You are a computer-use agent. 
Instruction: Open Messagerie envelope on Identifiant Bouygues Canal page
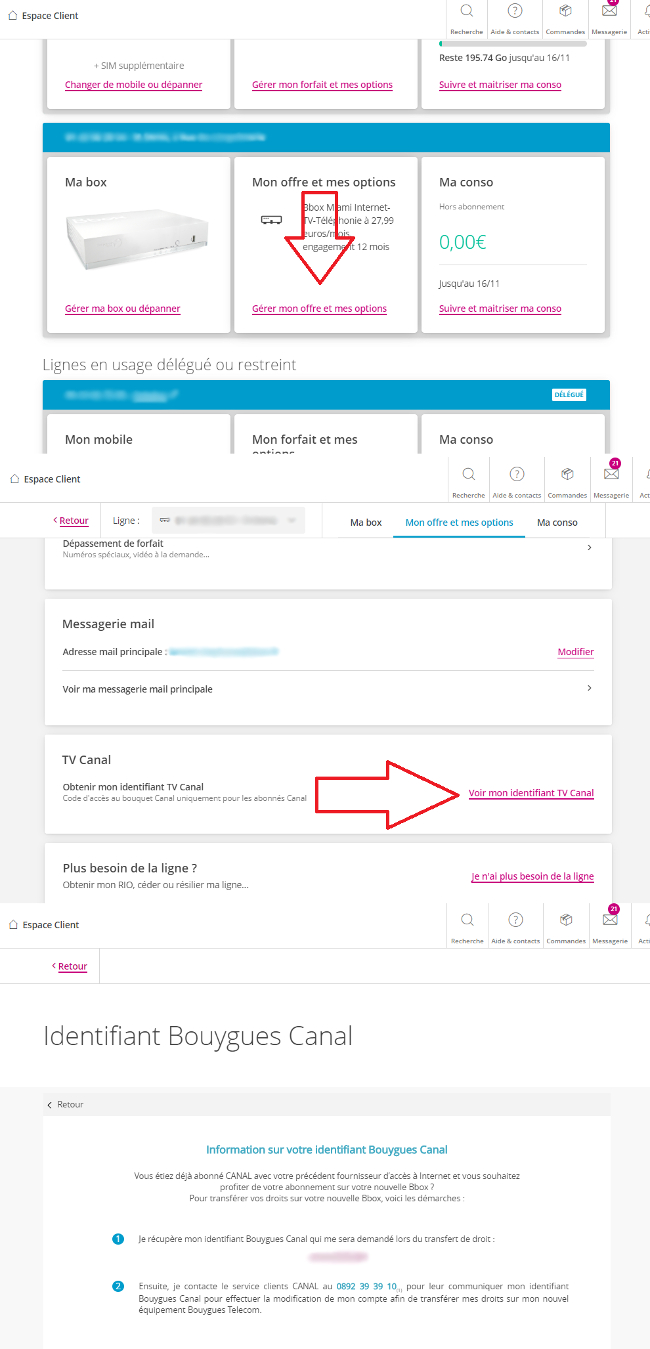pyautogui.click(x=611, y=924)
